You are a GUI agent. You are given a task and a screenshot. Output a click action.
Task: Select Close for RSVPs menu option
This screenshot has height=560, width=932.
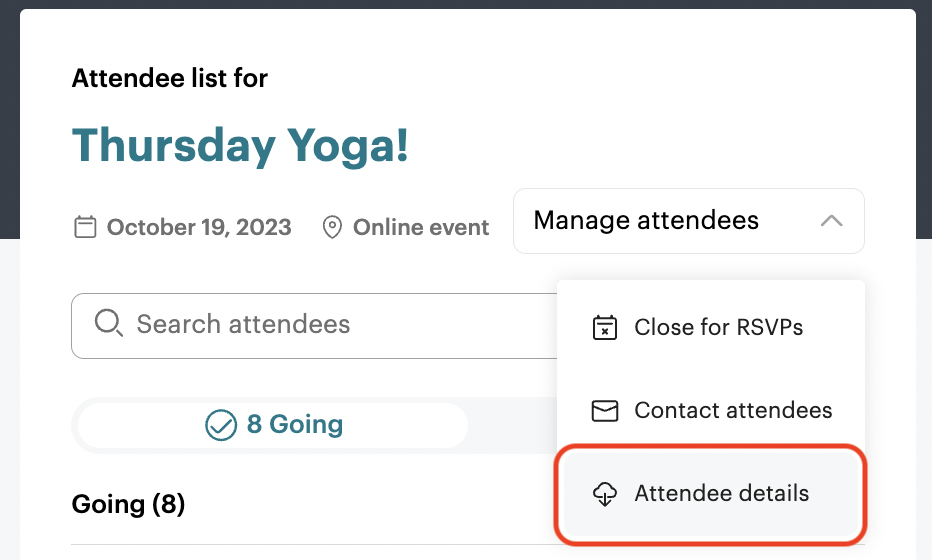[711, 328]
